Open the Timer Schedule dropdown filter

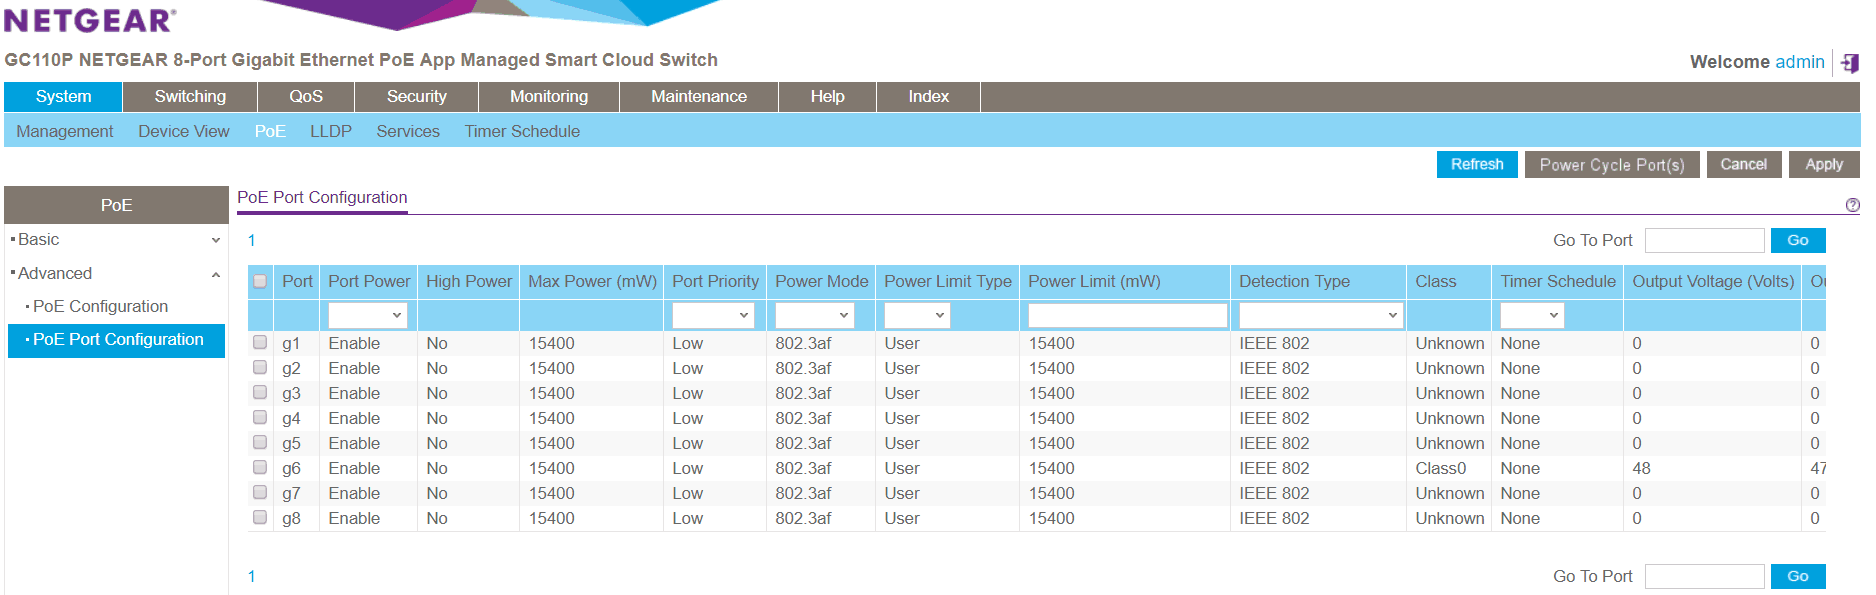tap(1531, 316)
